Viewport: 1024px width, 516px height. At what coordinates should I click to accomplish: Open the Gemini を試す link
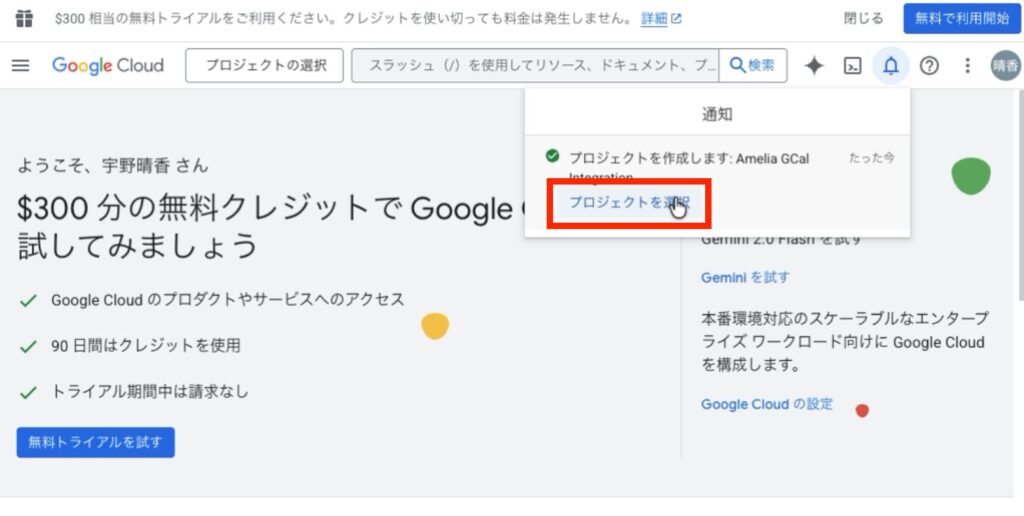(745, 277)
